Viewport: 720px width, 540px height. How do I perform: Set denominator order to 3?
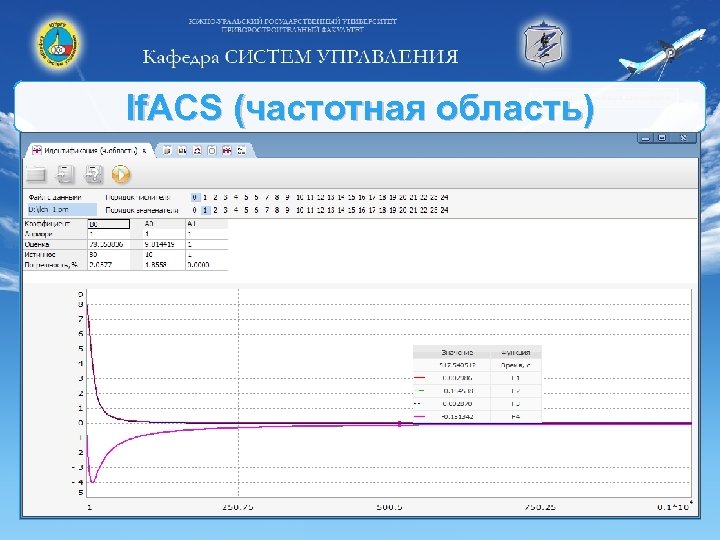225,210
